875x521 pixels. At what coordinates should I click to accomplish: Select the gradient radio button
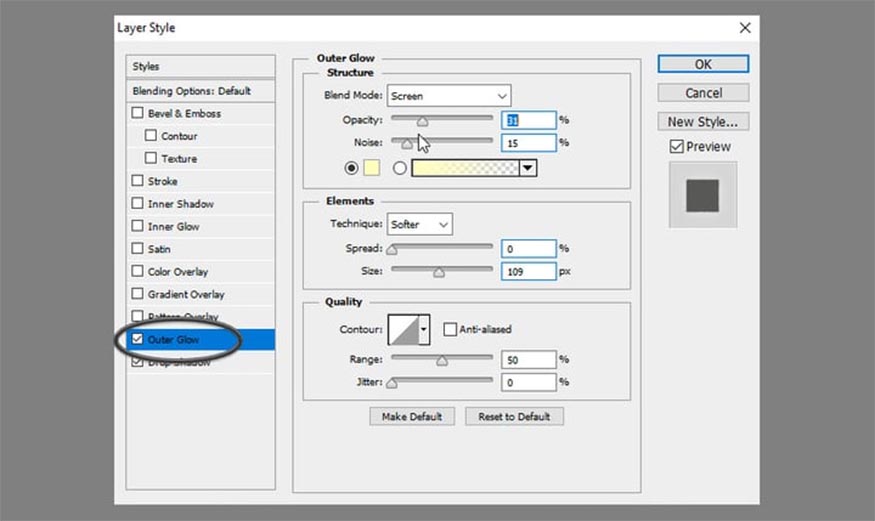(x=400, y=167)
